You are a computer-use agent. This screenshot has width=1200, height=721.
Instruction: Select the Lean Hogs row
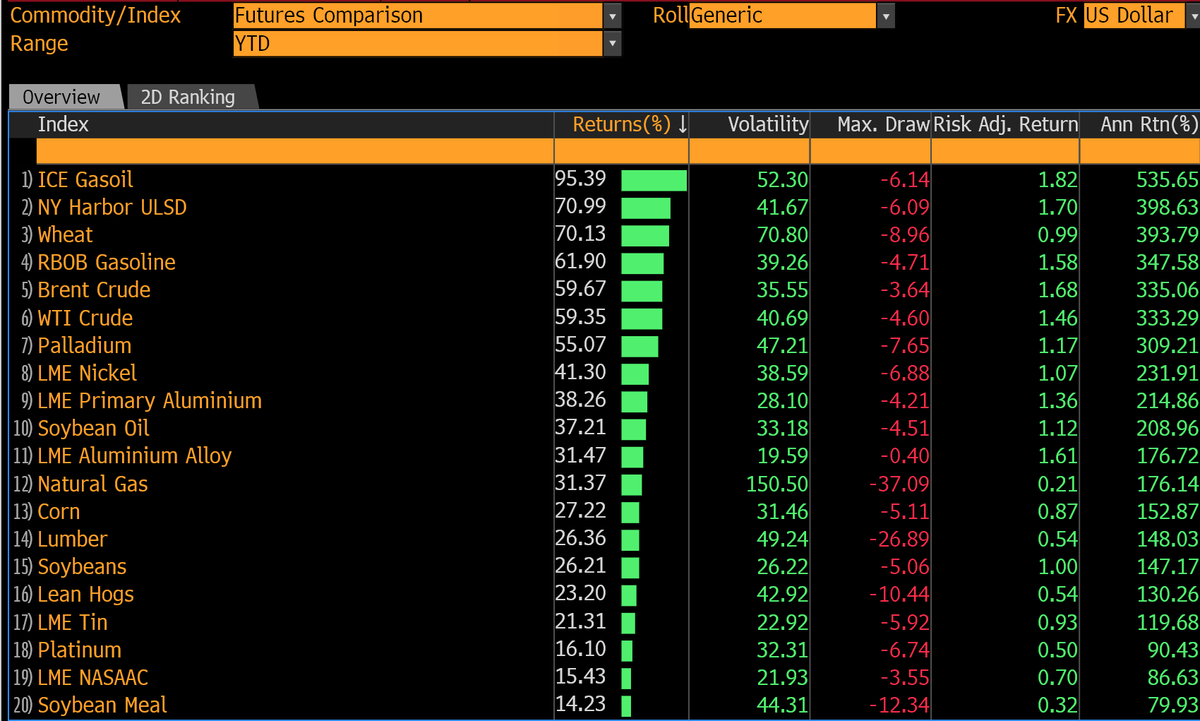pos(604,594)
